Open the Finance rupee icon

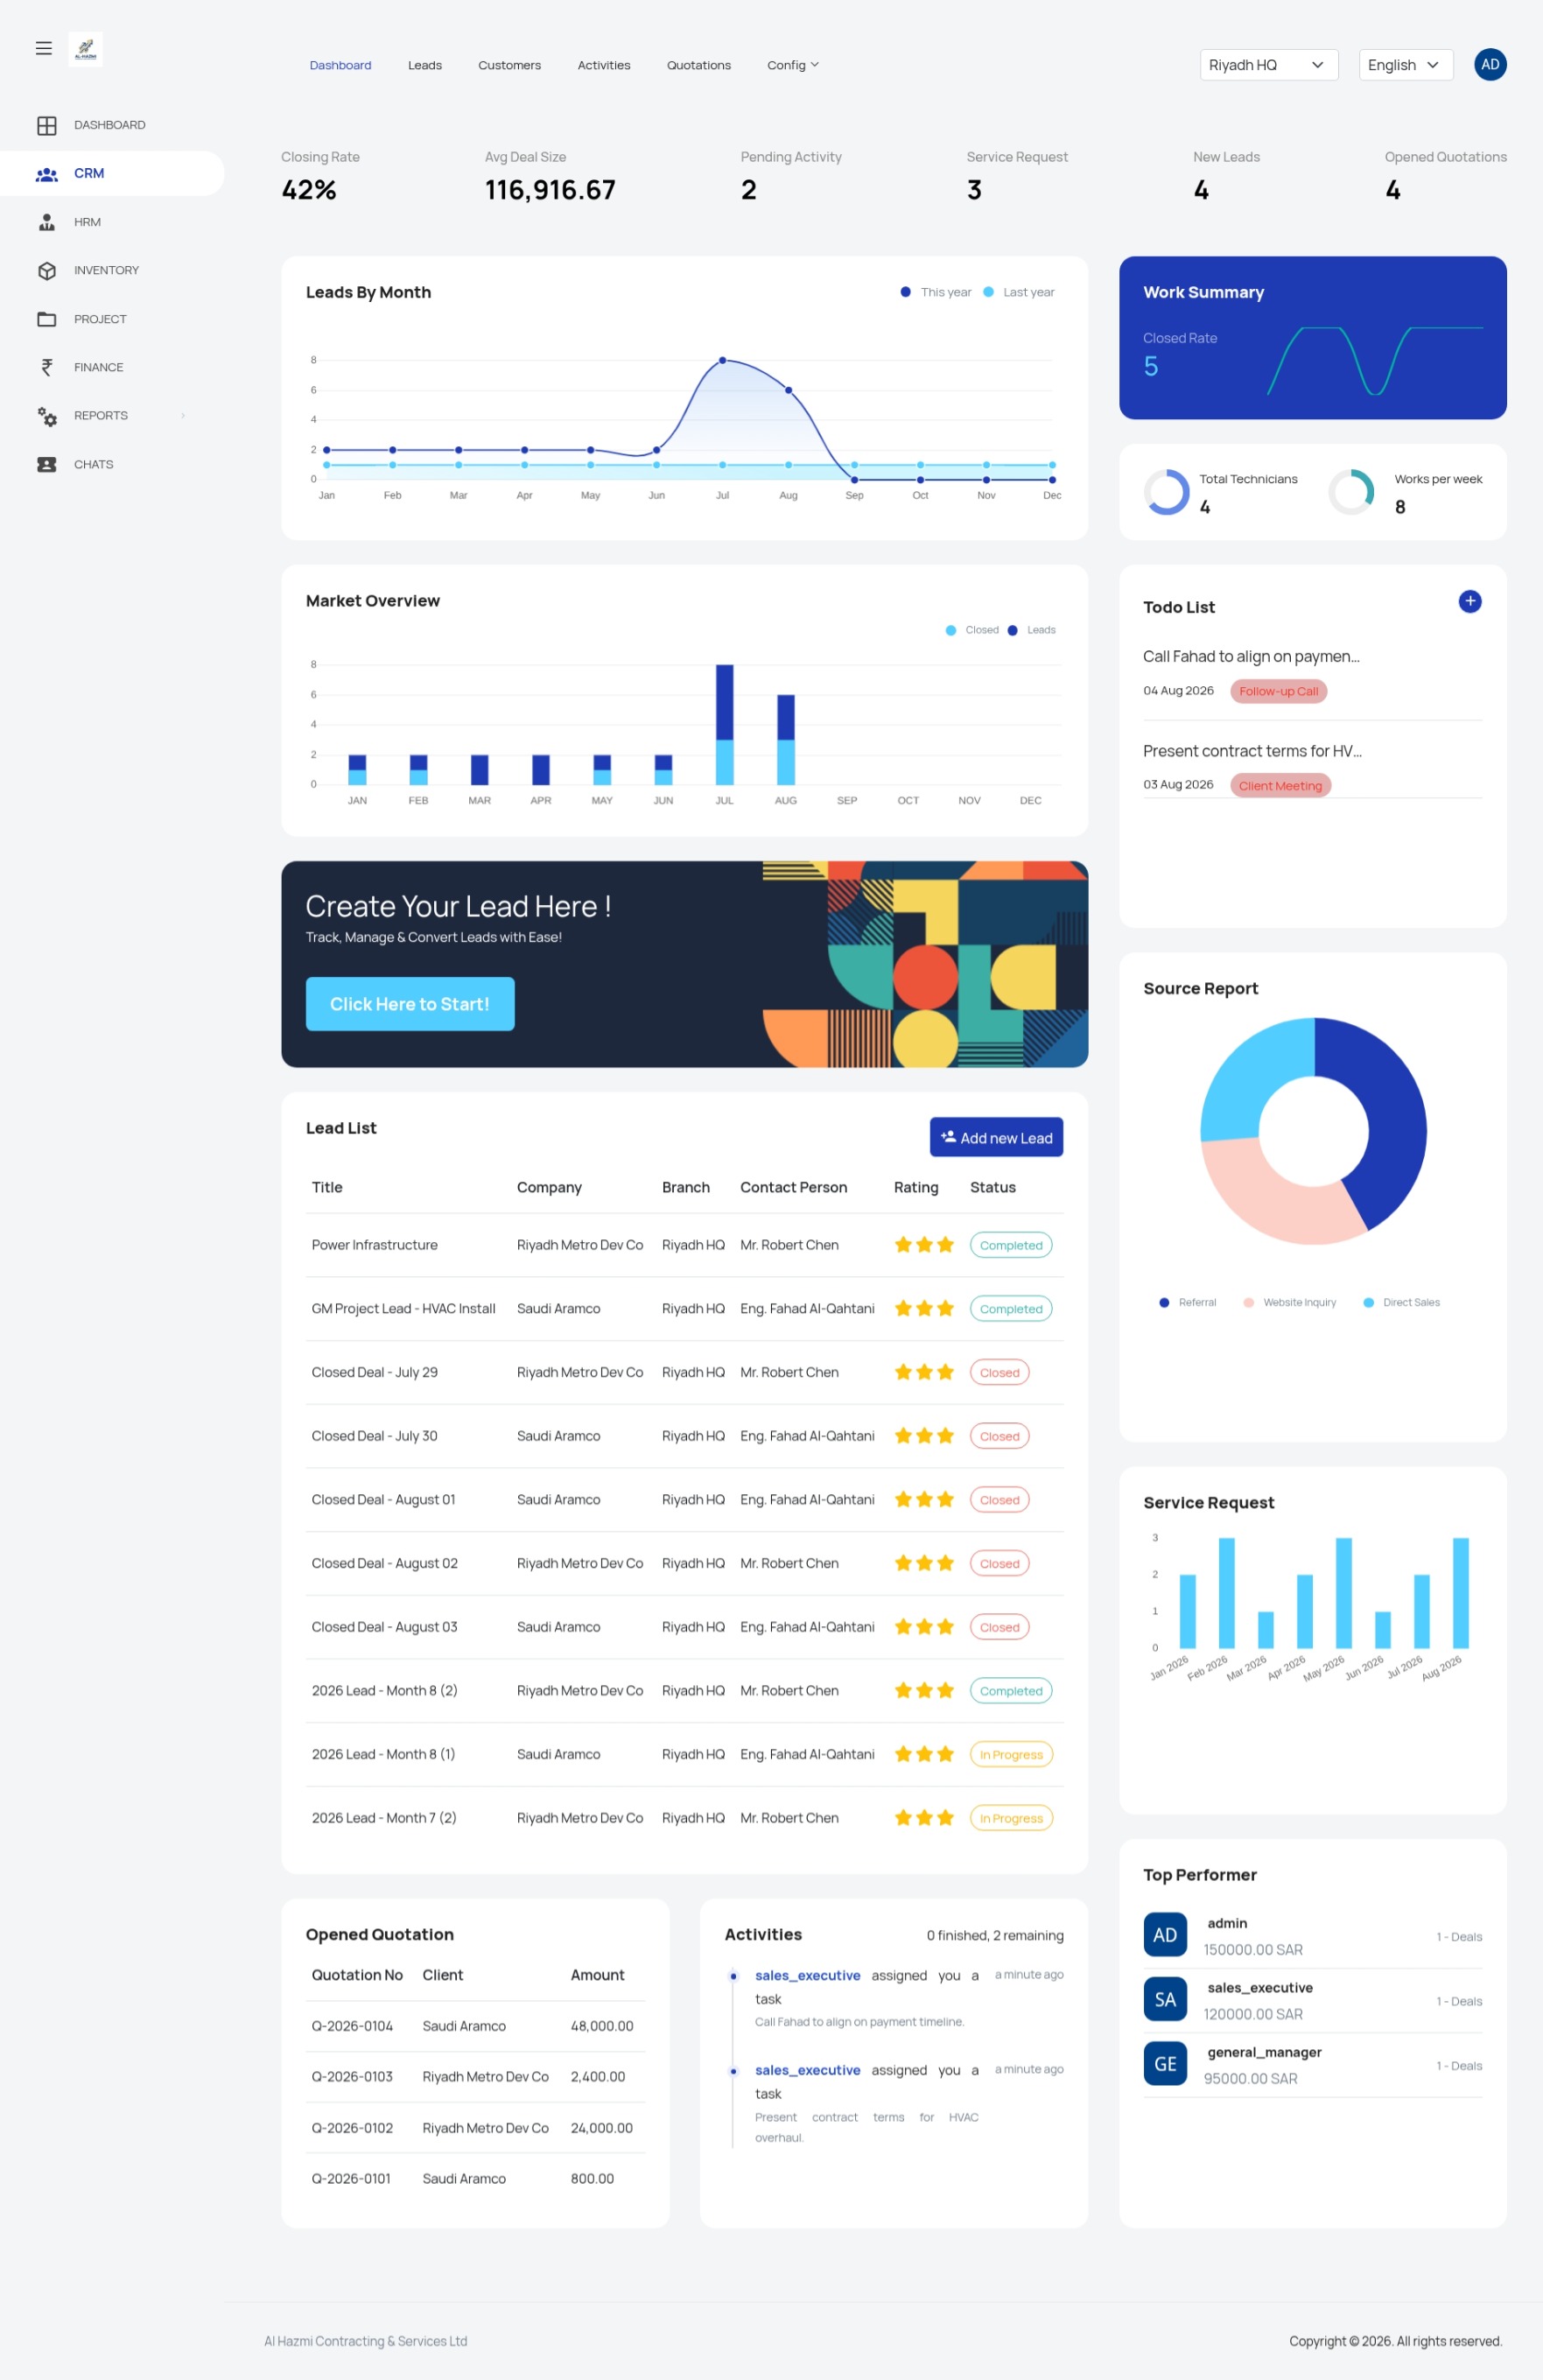pos(47,367)
